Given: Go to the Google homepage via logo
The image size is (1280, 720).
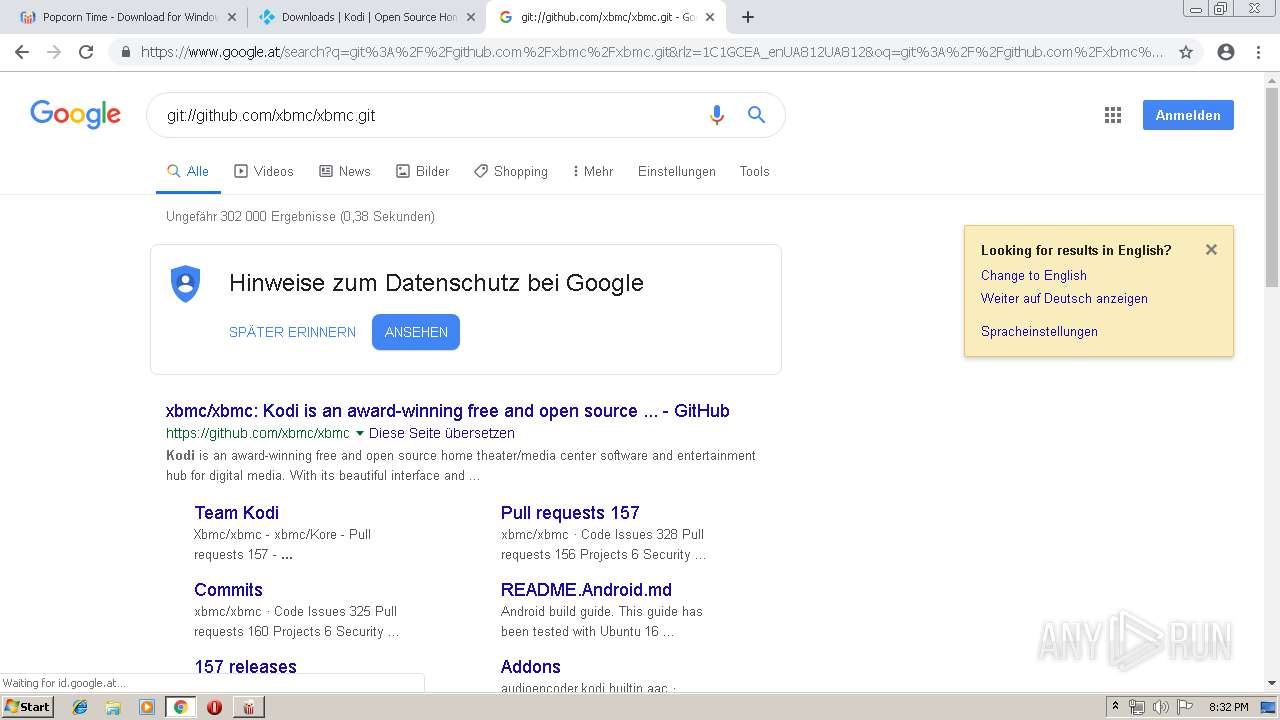Looking at the screenshot, I should pos(75,114).
